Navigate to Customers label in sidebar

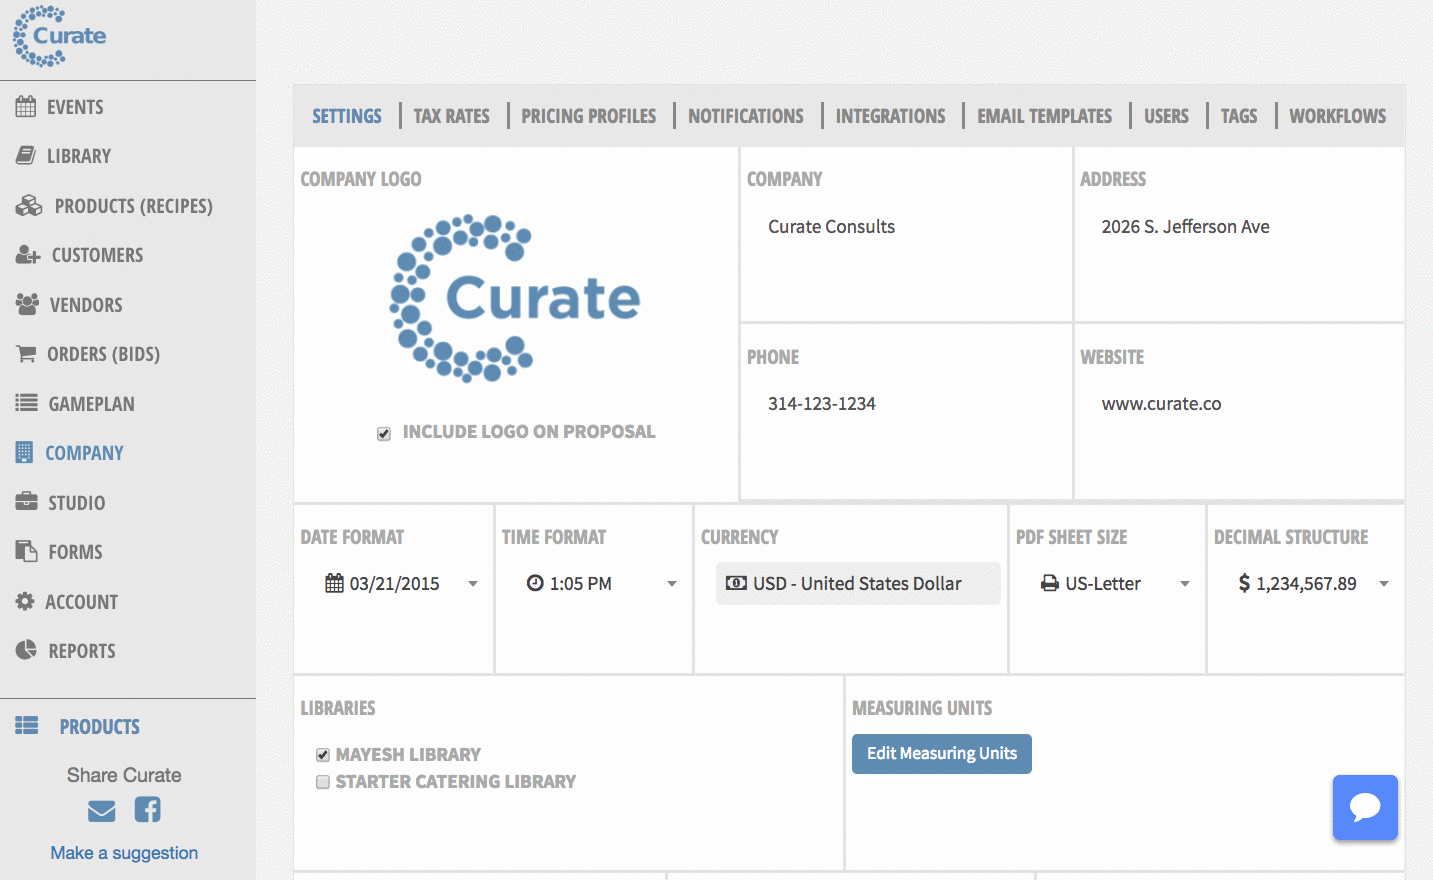tap(97, 255)
